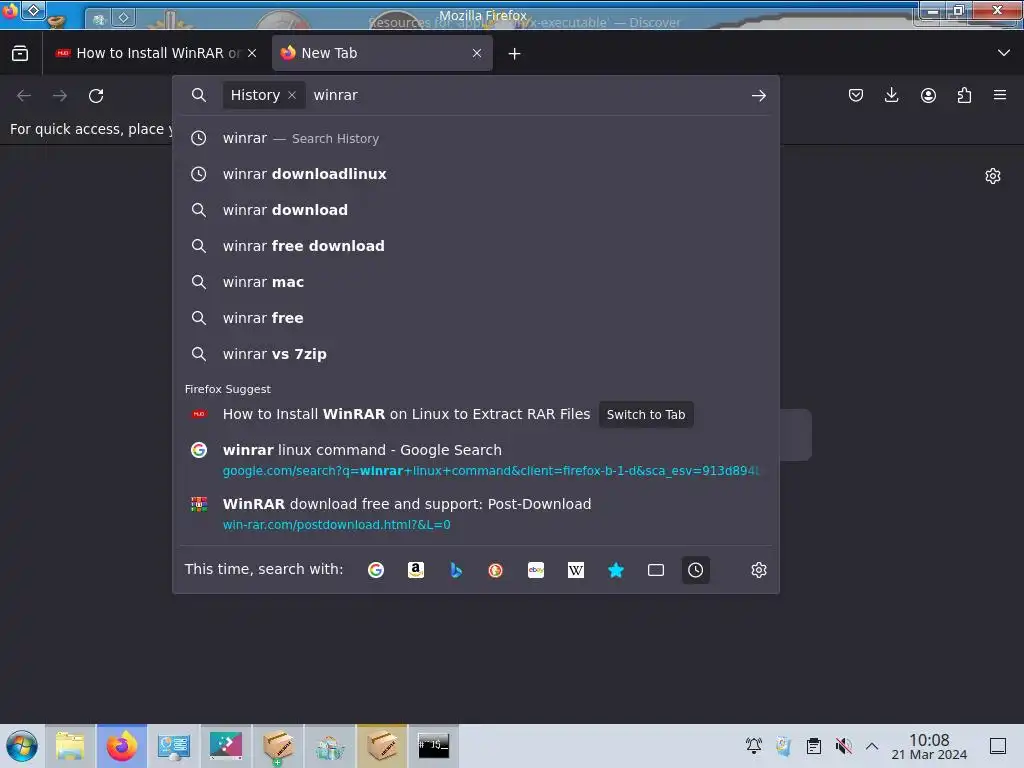Open 'How to Install WinRAR on Linux' result

[x=406, y=414]
